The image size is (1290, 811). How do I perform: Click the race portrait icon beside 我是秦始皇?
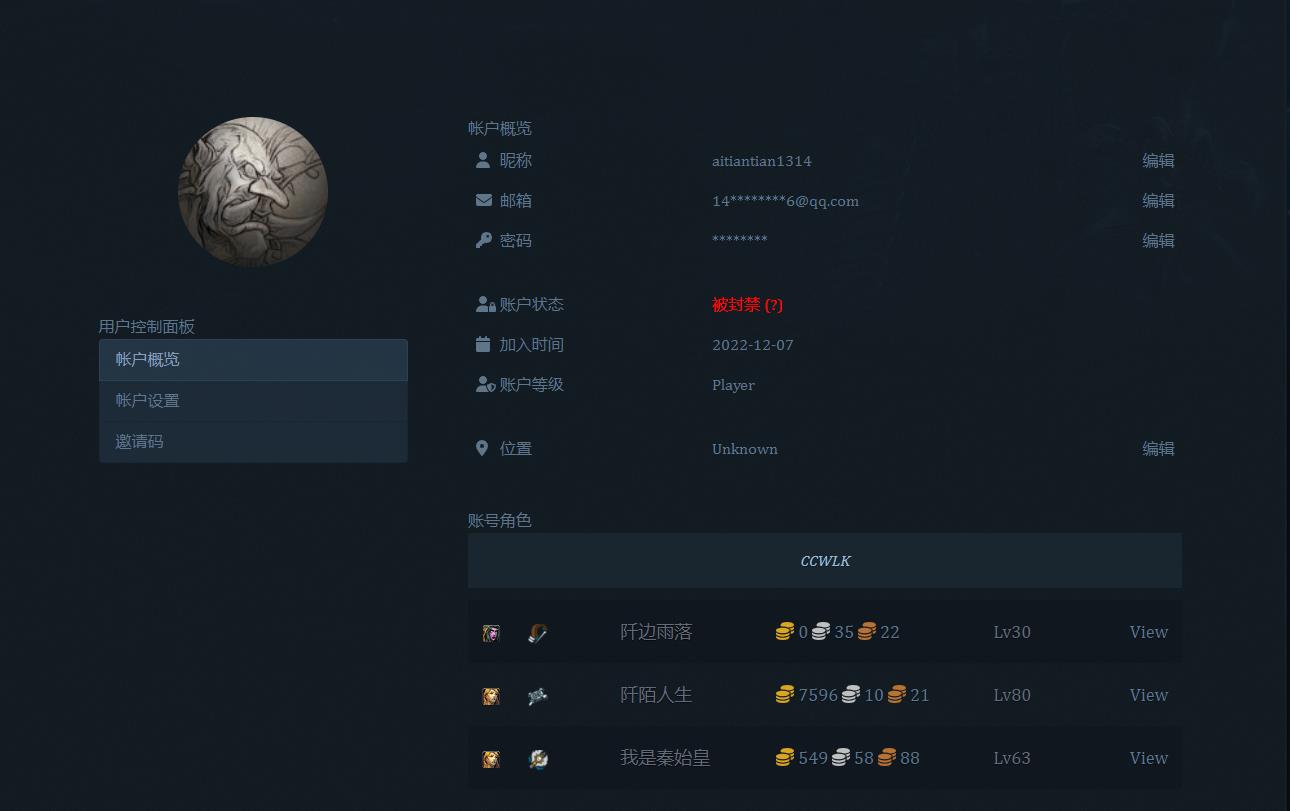click(491, 758)
